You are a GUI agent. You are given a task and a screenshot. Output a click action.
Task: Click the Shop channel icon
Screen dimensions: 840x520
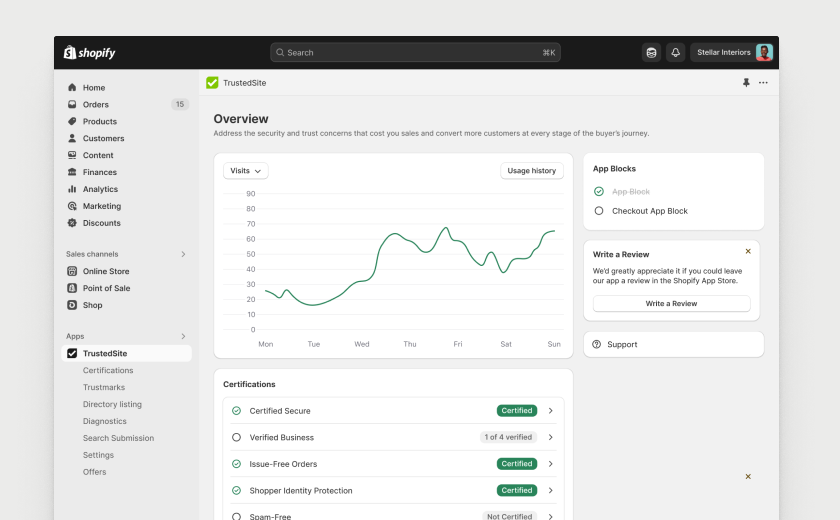[x=72, y=305]
